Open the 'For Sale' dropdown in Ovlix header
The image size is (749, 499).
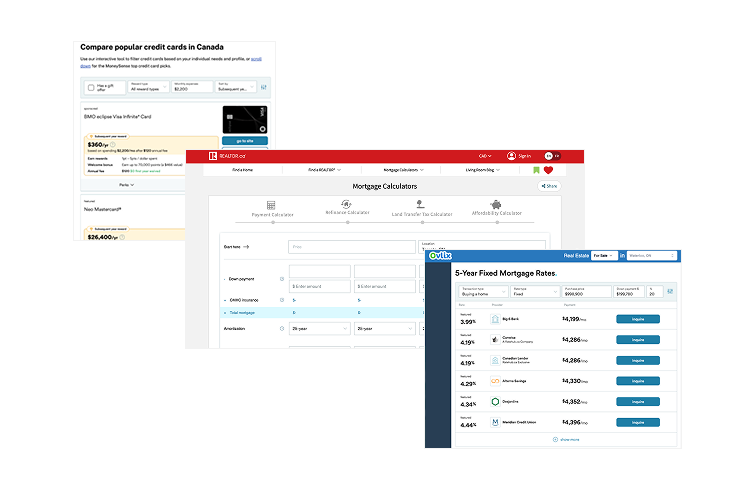pos(604,256)
